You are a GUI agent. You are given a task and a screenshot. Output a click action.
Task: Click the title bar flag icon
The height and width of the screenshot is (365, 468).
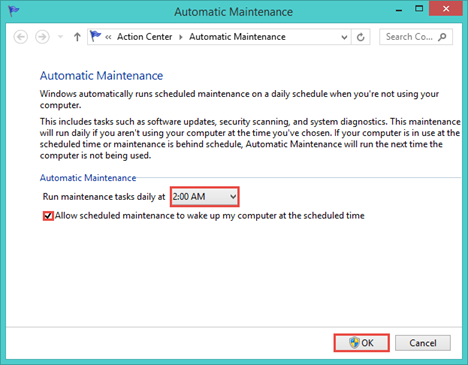click(x=14, y=11)
